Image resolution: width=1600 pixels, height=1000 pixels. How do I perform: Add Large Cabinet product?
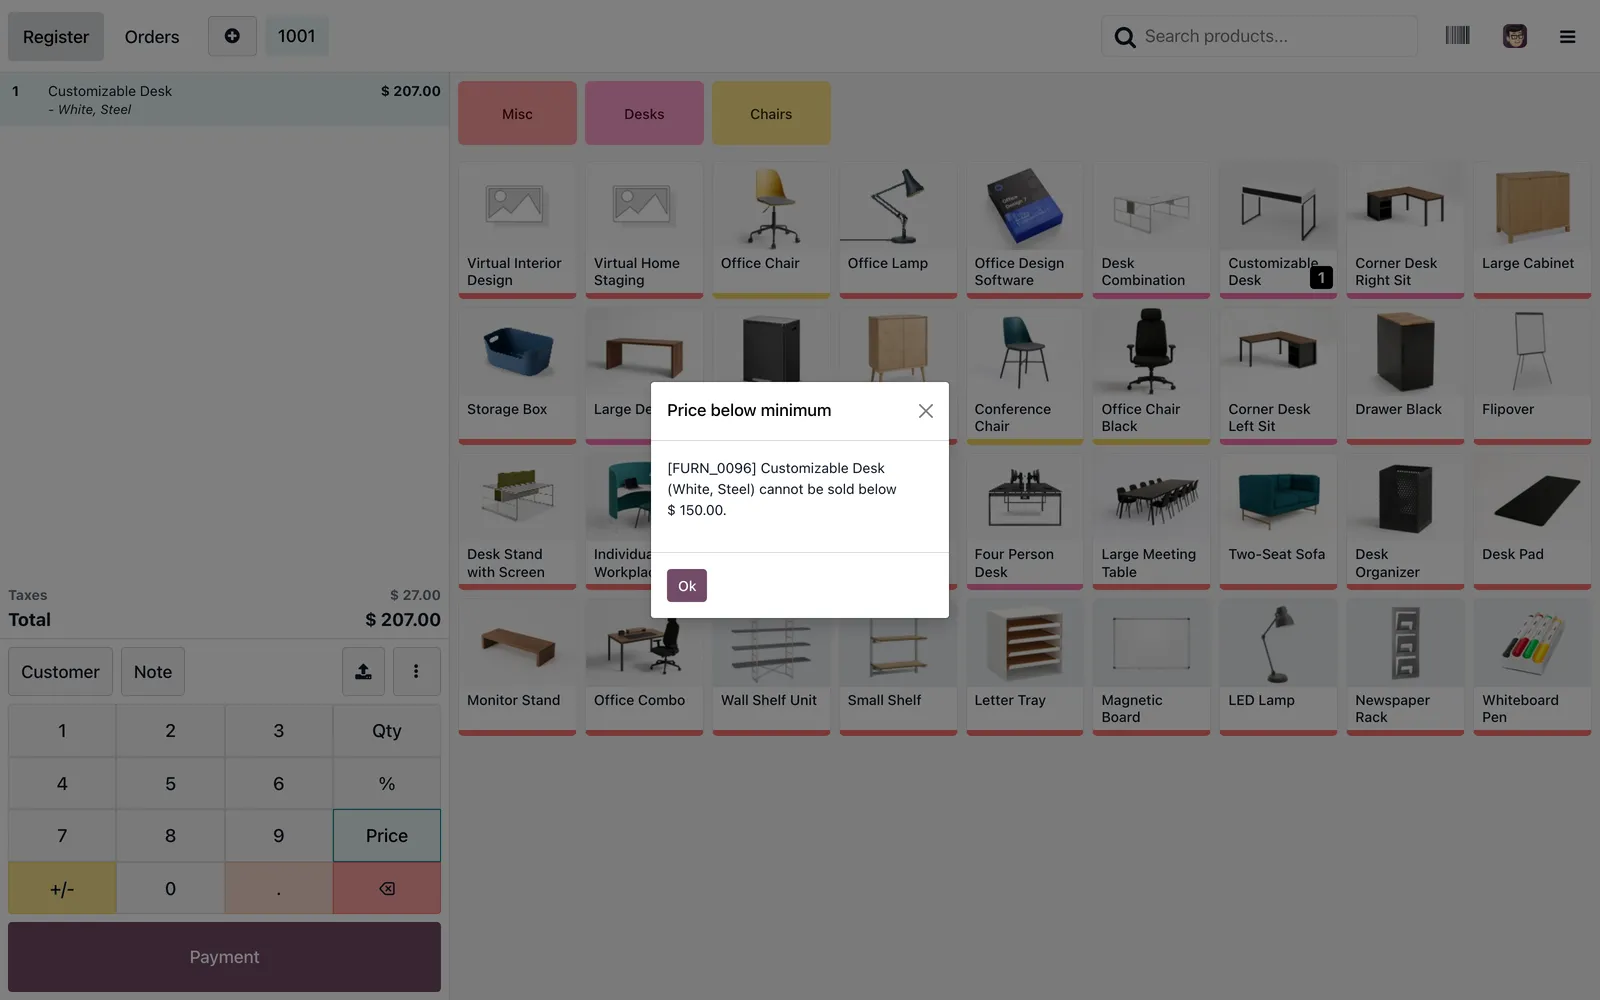1532,231
